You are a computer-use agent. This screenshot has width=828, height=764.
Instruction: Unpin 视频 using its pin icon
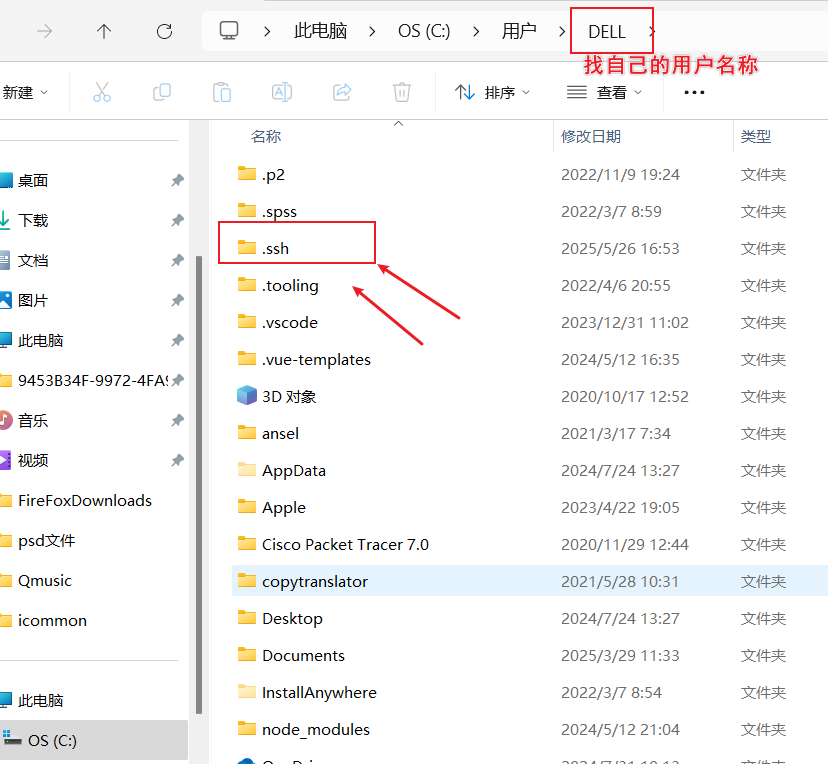(177, 460)
